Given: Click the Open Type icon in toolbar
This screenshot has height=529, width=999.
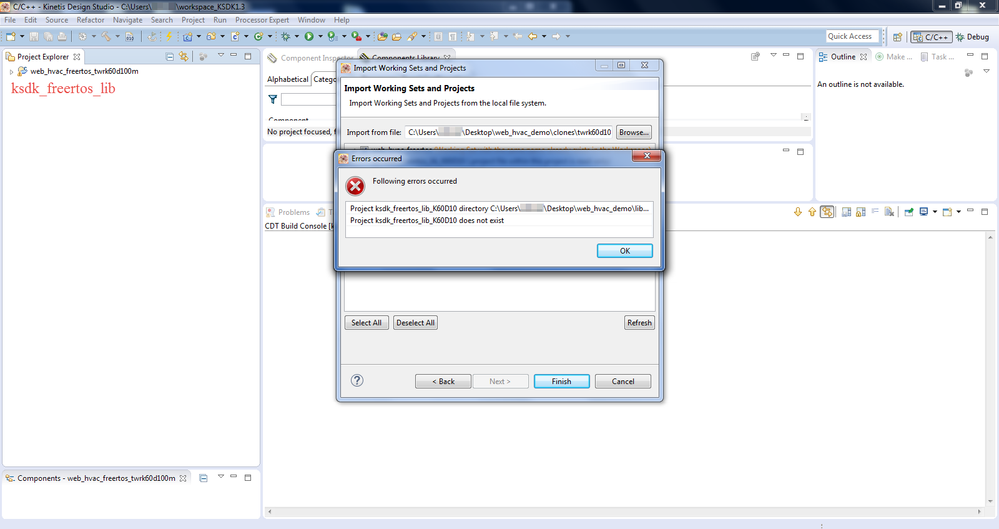Looking at the screenshot, I should [x=382, y=37].
